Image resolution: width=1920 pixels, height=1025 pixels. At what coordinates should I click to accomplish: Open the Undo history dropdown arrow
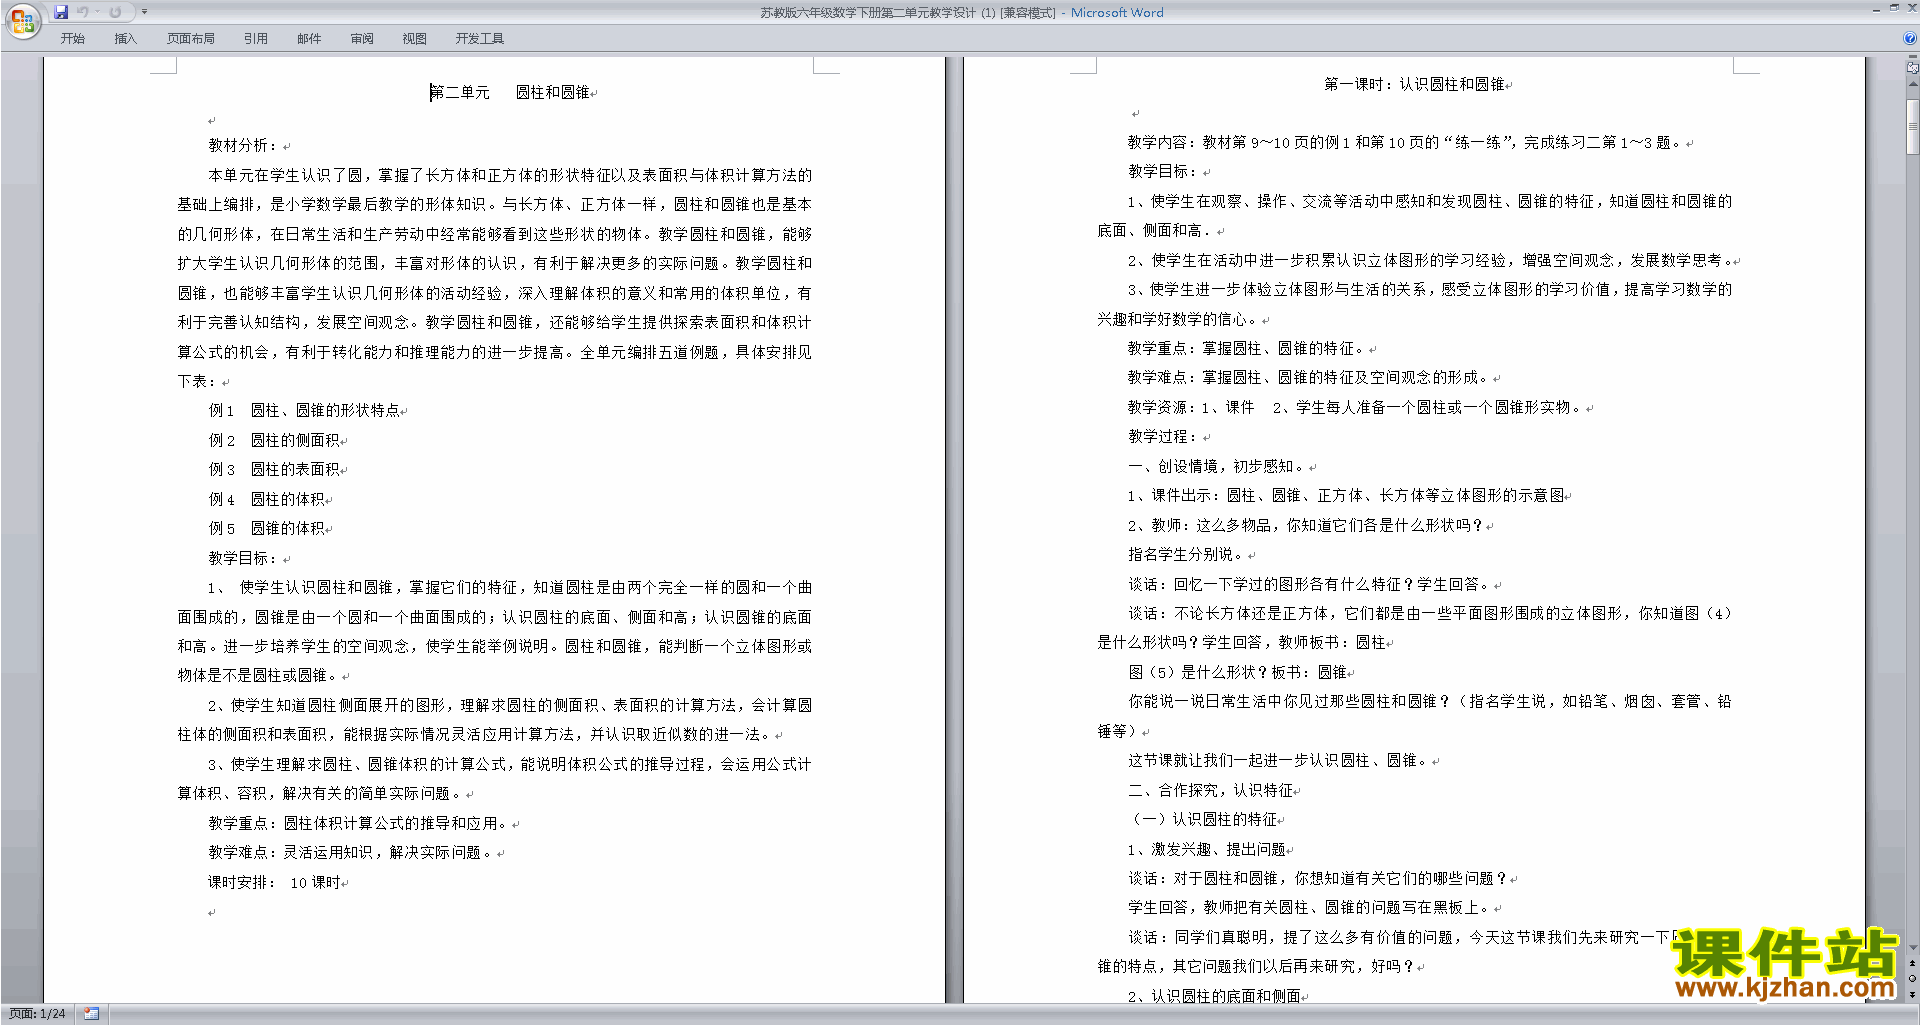coord(97,12)
